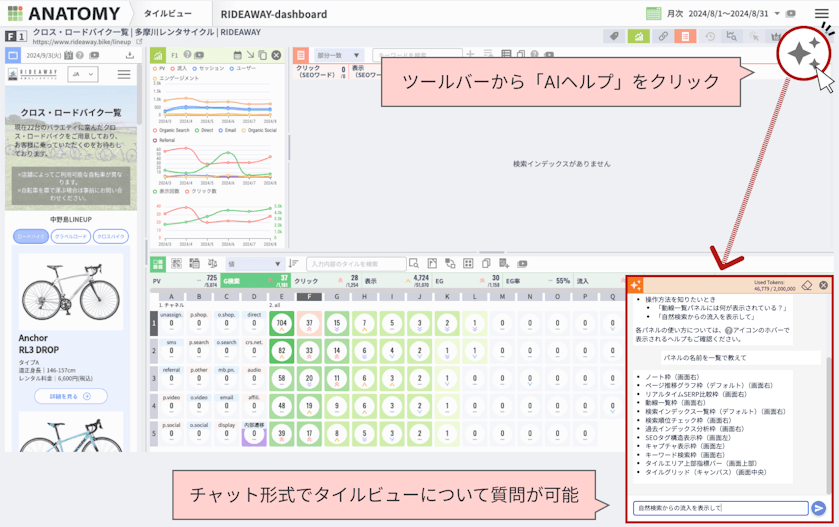Screen dimensions: 839x527
Task: Click the tile search magnifier icon
Action: (414, 263)
